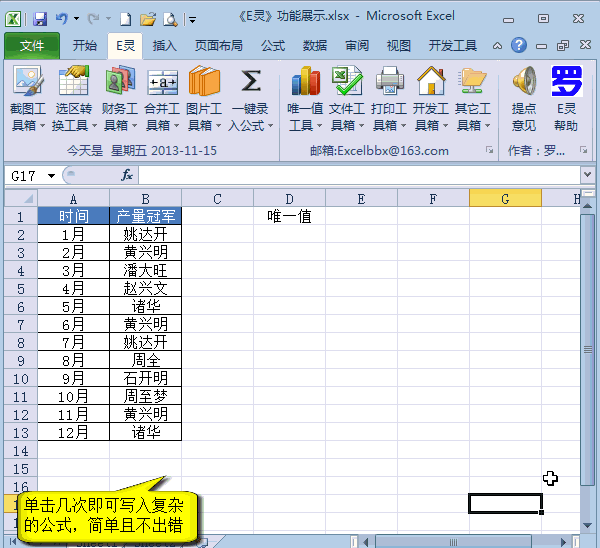600x548 pixels.
Task: Switch to the 插入 ribbon tab
Action: (x=165, y=45)
